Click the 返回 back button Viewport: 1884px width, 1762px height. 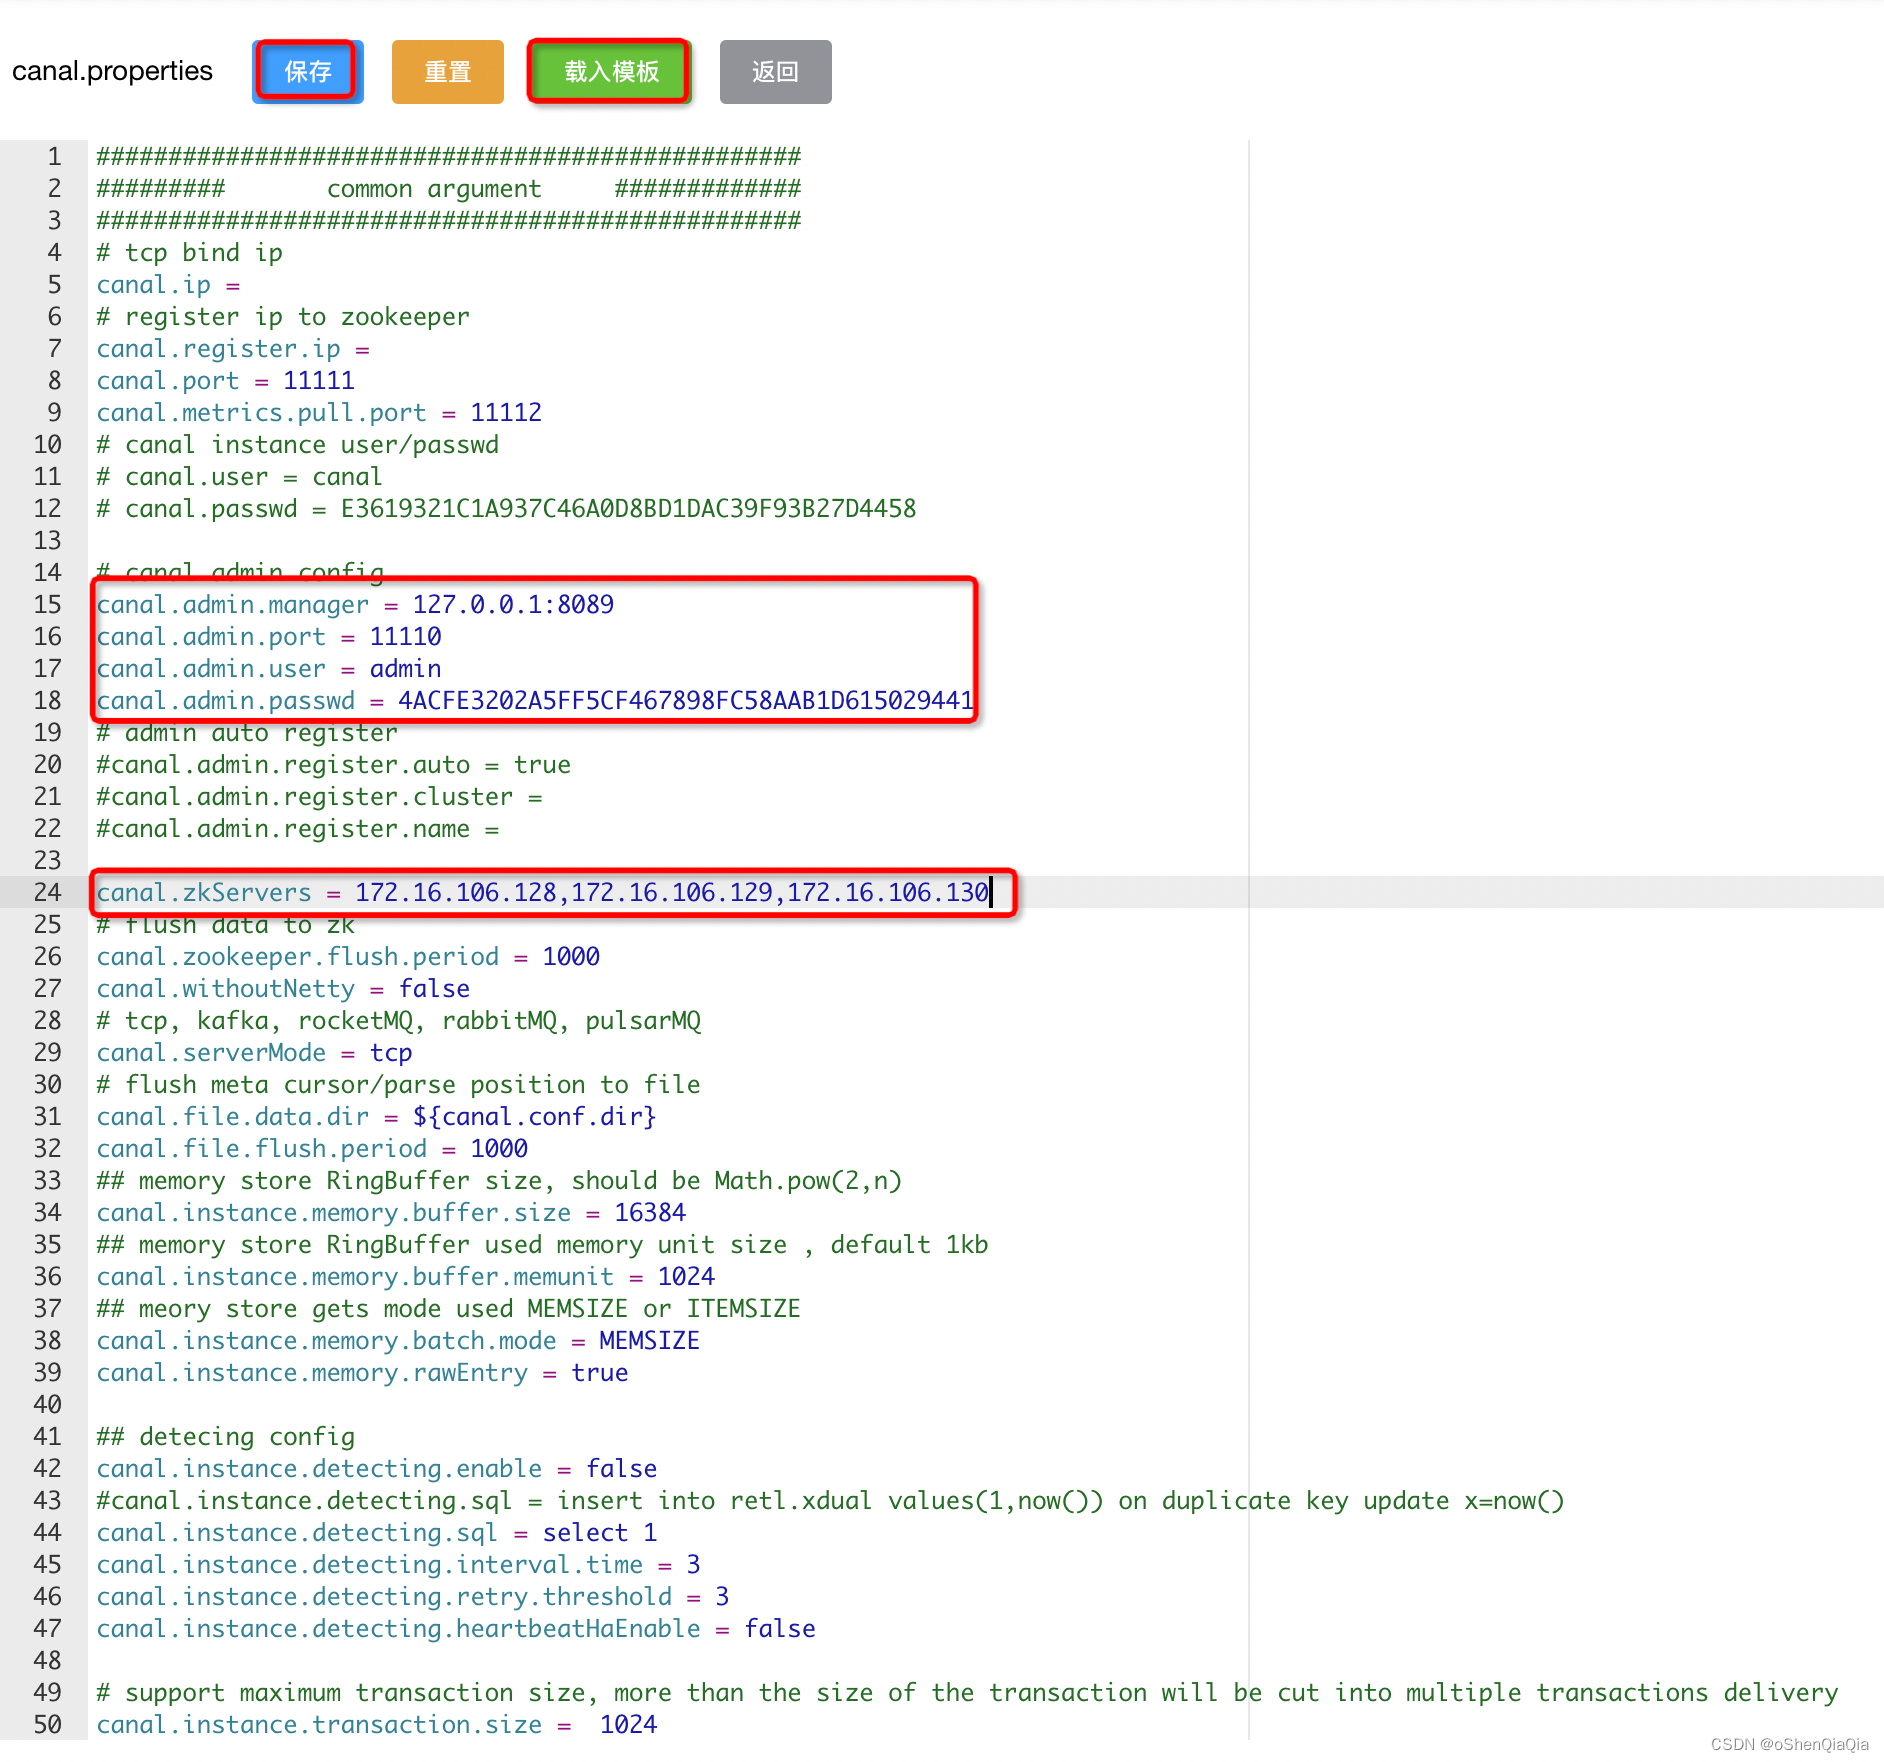pos(775,71)
